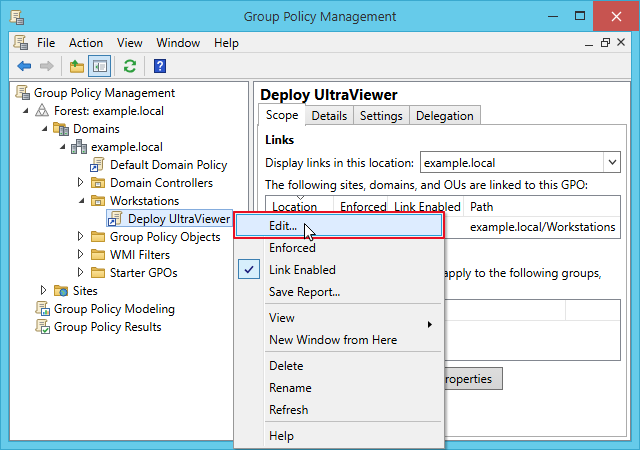The width and height of the screenshot is (640, 450).
Task: Click the Deploy UltraViewer GPO link icon
Action: tap(115, 219)
